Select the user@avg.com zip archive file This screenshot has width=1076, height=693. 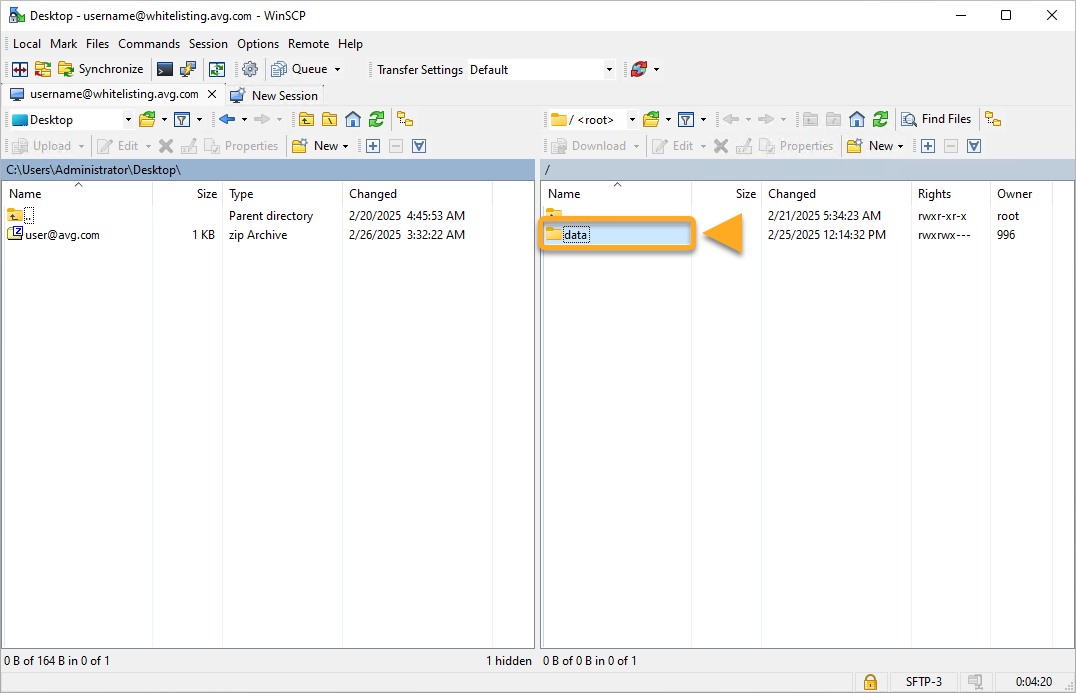[x=62, y=235]
